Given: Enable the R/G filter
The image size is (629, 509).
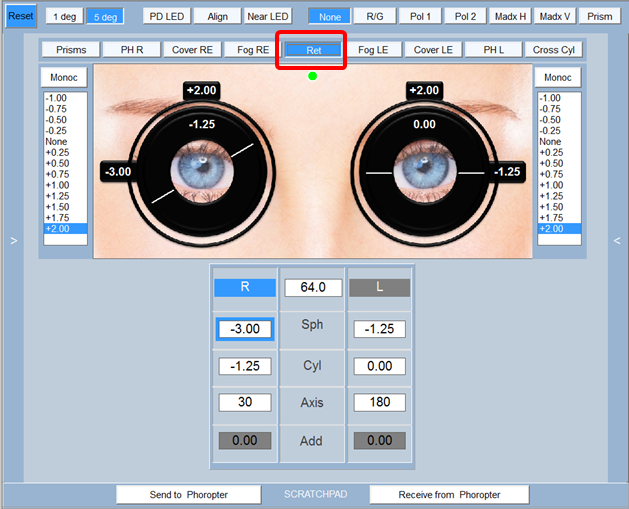Looking at the screenshot, I should coord(375,17).
